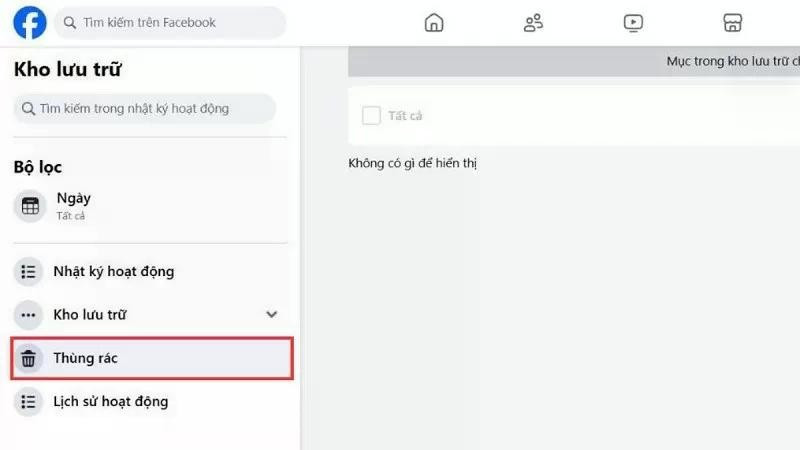
Task: Click the list icon beside Lịch sử hoạt động
Action: (x=29, y=402)
